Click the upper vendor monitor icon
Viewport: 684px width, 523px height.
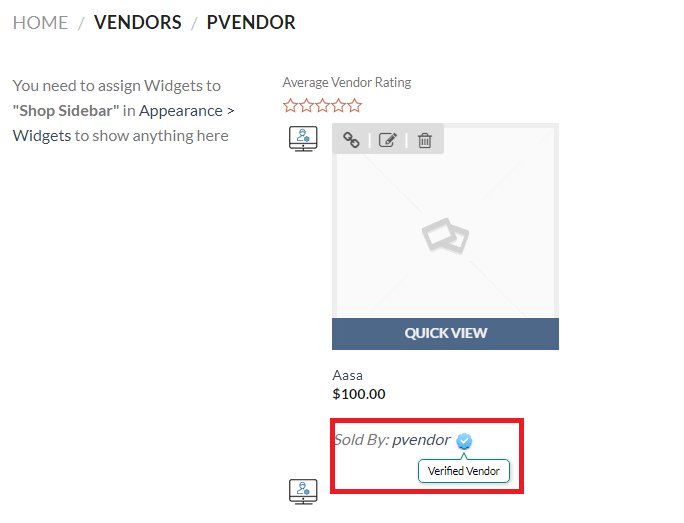[303, 139]
